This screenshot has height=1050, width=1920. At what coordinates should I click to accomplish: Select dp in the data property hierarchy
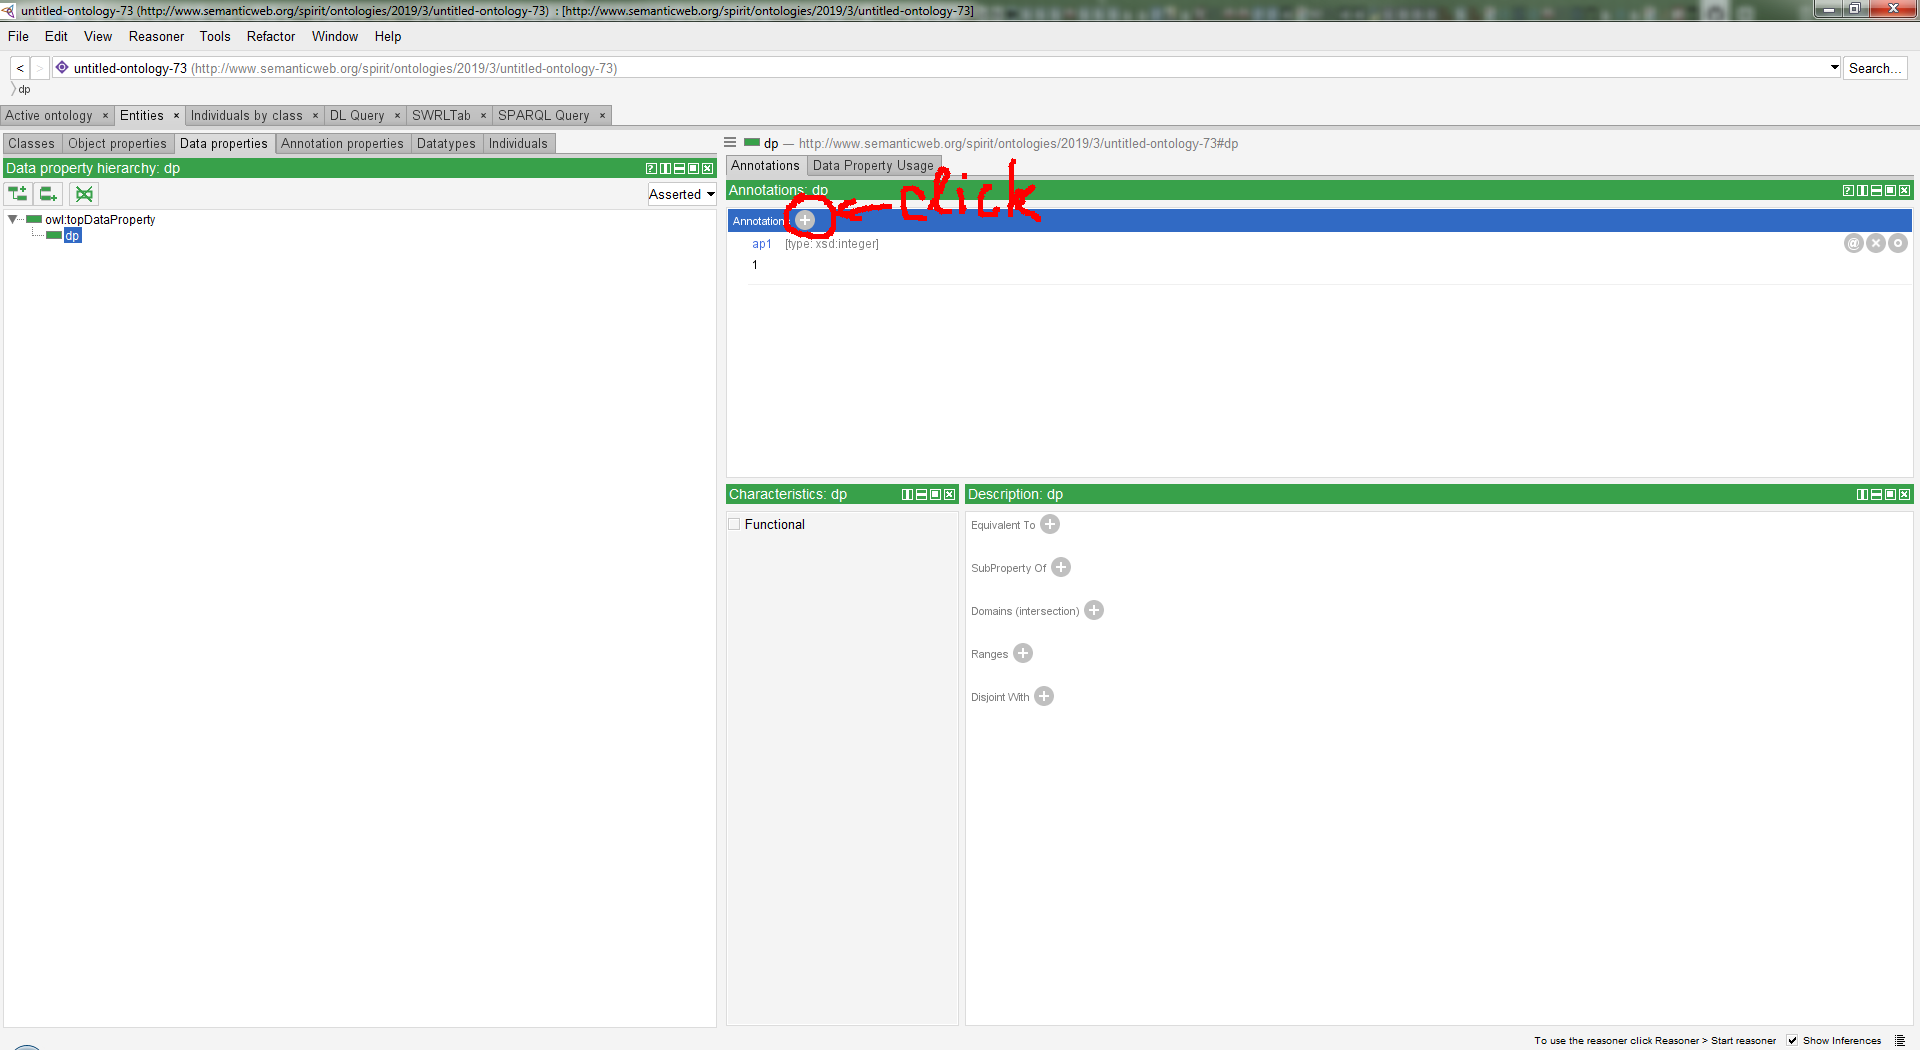(x=71, y=235)
